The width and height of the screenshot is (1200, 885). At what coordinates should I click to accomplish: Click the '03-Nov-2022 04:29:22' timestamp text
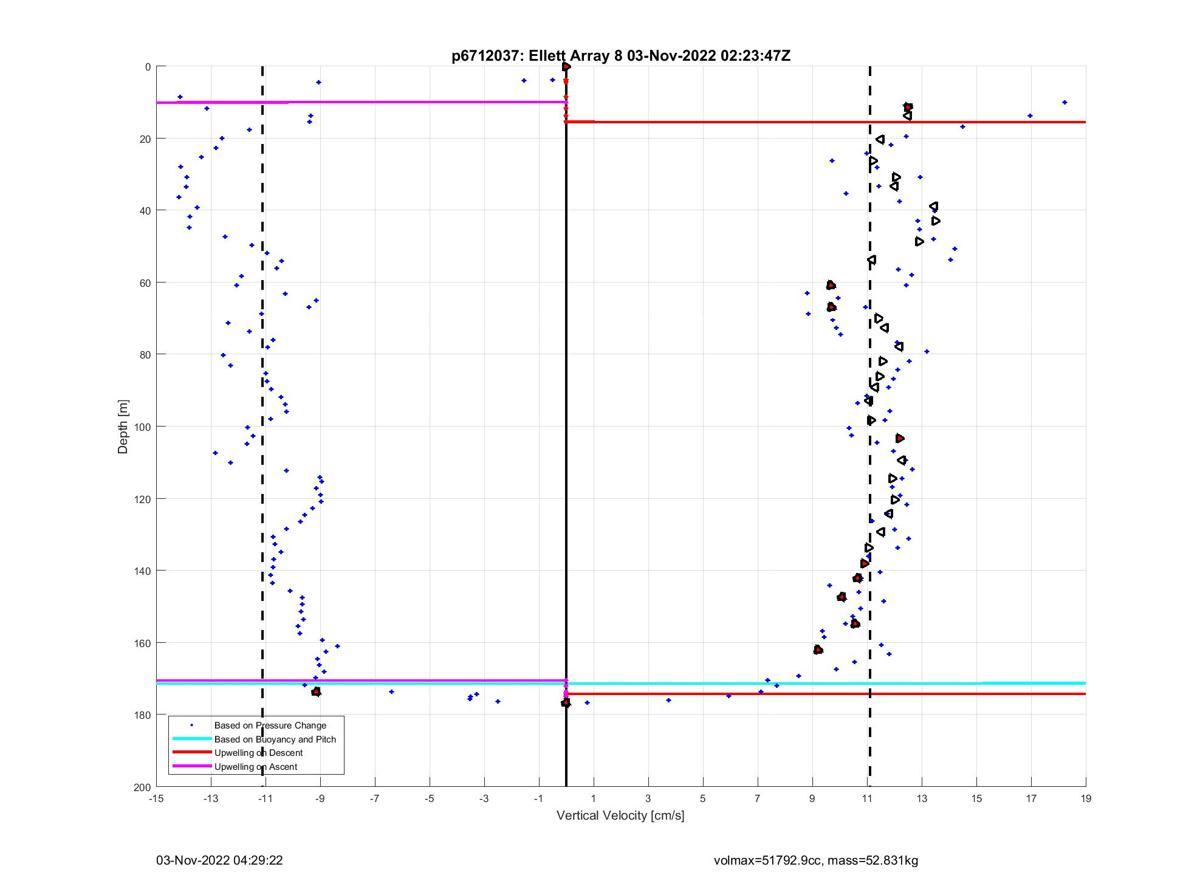[x=219, y=860]
